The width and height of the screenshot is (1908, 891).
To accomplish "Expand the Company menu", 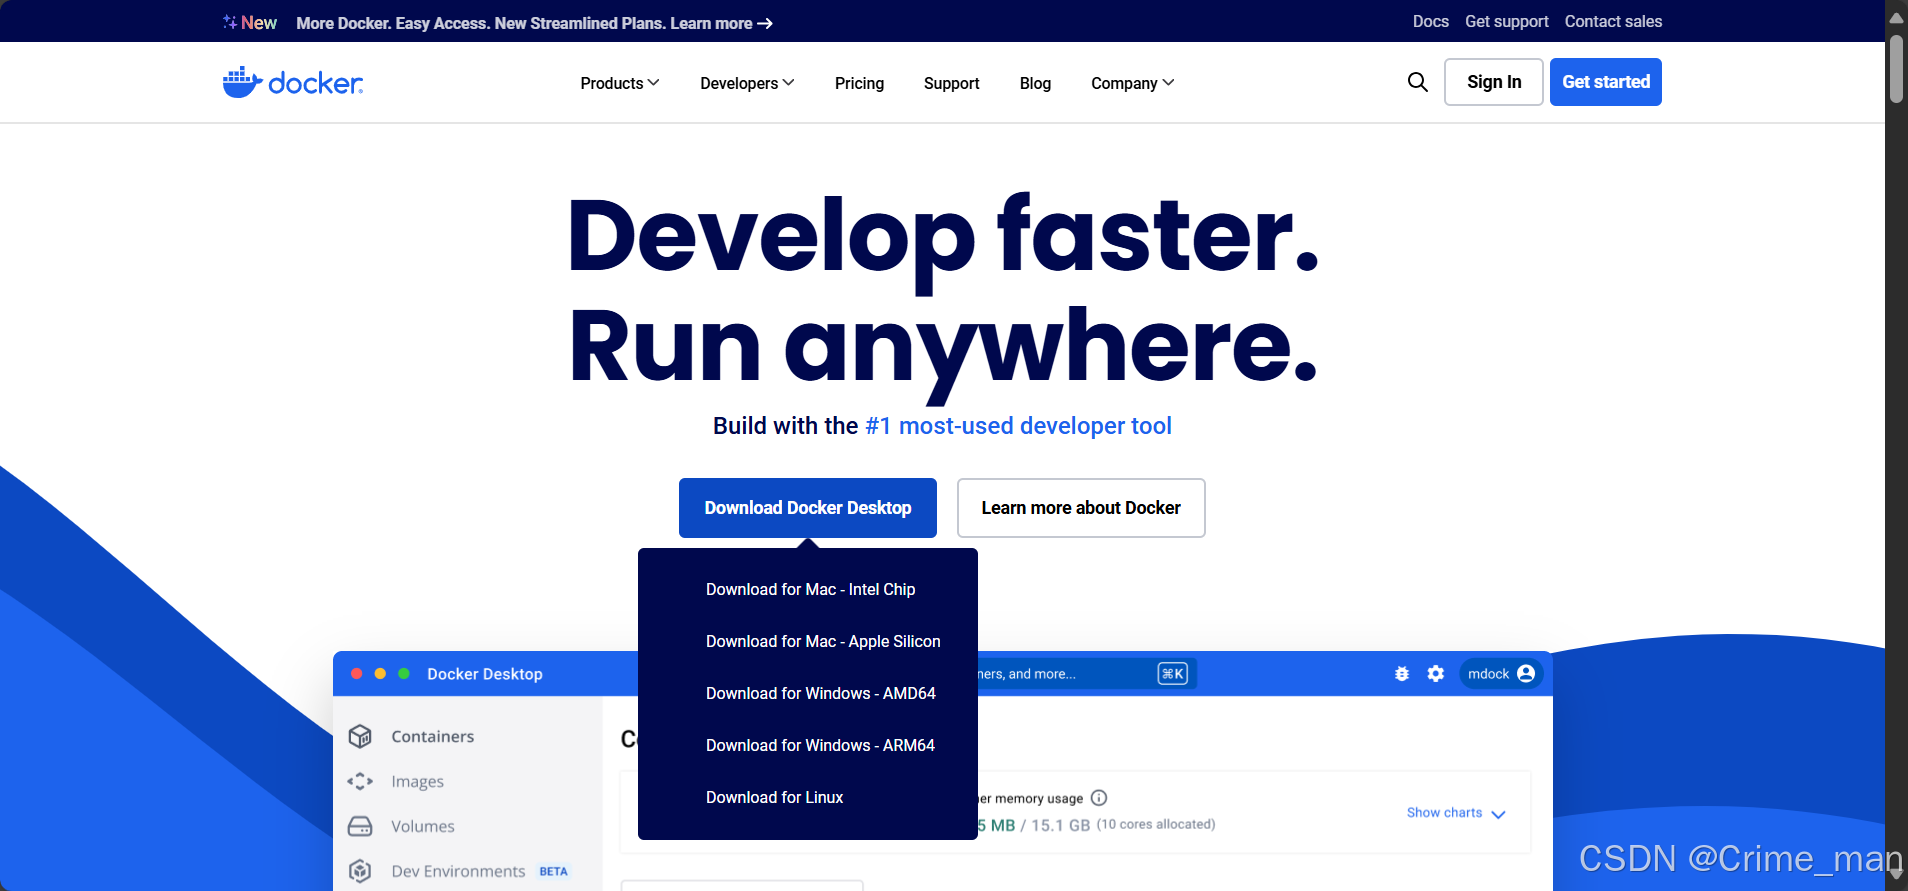I will click(1133, 83).
